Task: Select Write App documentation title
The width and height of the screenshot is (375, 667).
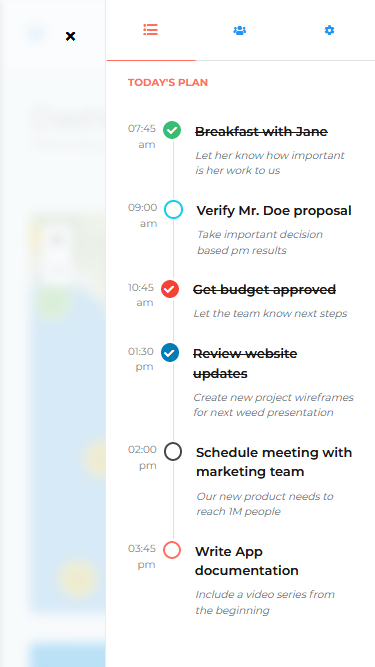Action: pos(247,561)
